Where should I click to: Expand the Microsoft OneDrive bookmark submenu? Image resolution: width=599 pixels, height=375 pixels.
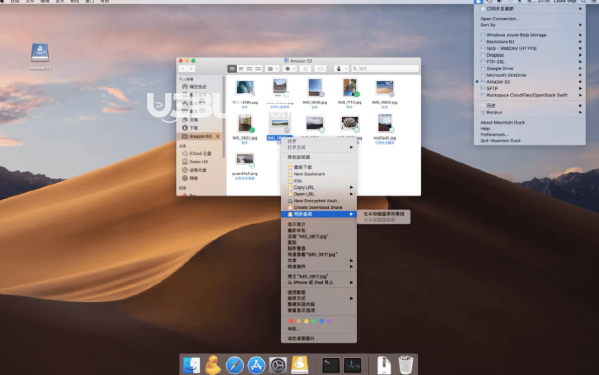point(529,75)
